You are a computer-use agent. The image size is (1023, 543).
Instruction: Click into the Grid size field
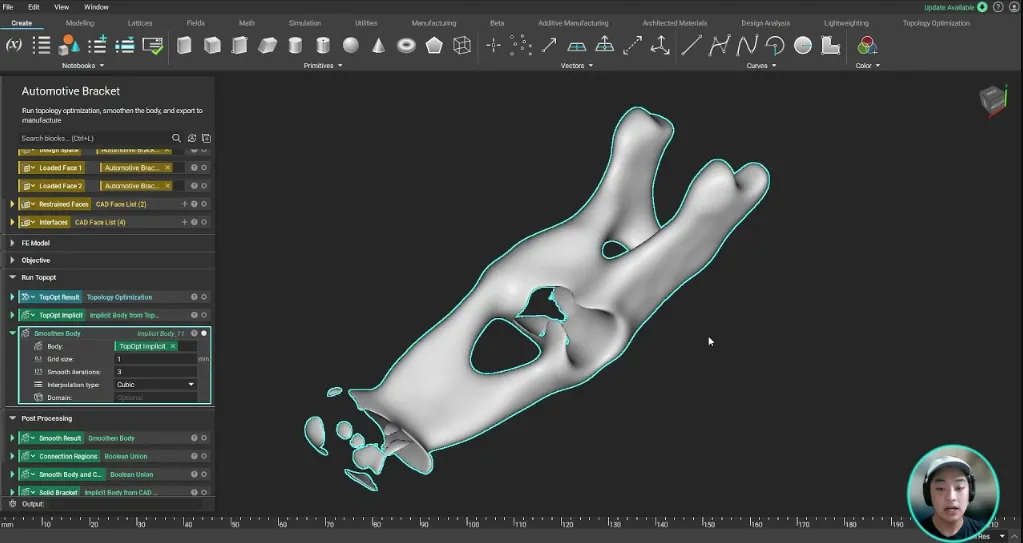tap(156, 359)
